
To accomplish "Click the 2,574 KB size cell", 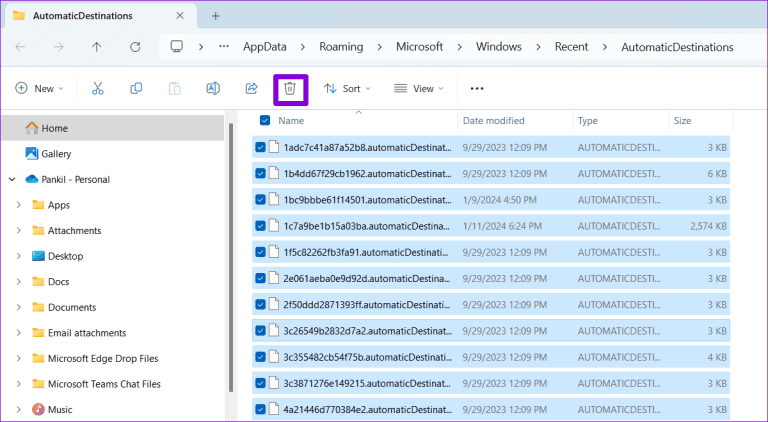I will click(x=708, y=226).
